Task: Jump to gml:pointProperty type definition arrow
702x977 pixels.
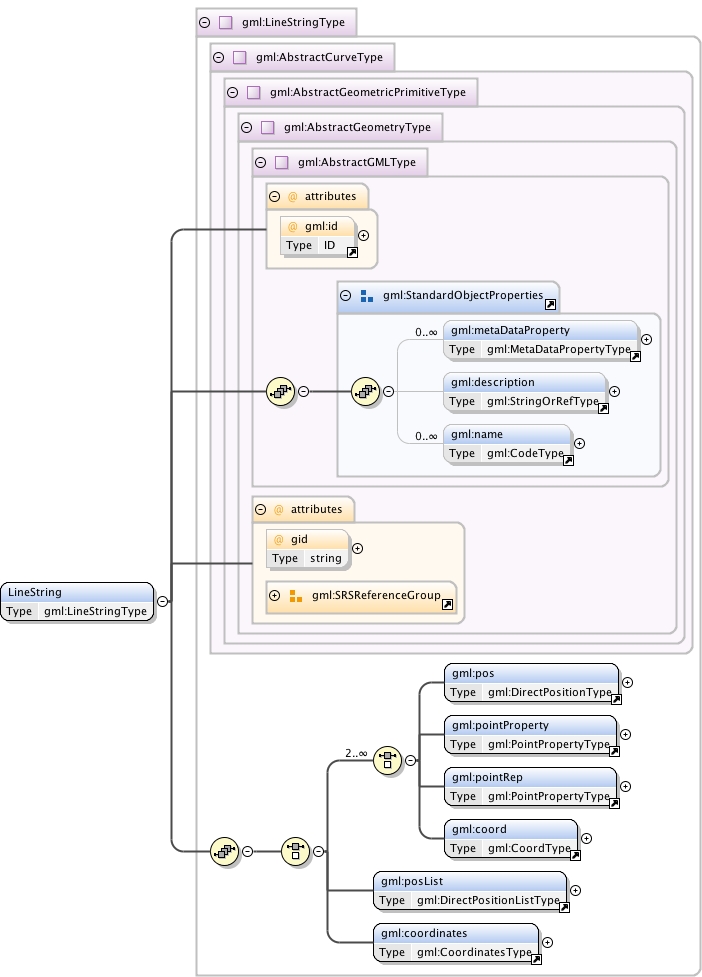Action: pos(614,751)
